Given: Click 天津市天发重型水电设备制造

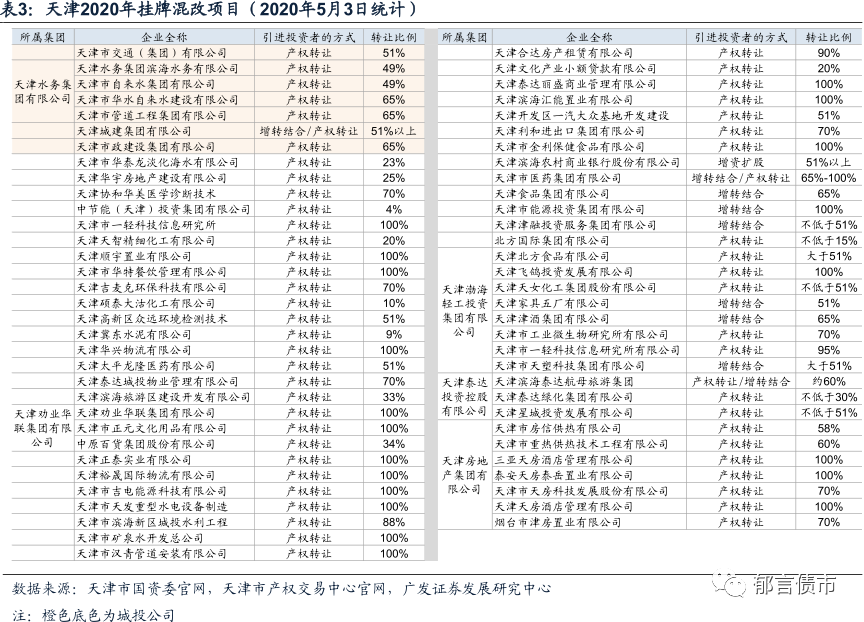Looking at the screenshot, I should [x=152, y=507].
